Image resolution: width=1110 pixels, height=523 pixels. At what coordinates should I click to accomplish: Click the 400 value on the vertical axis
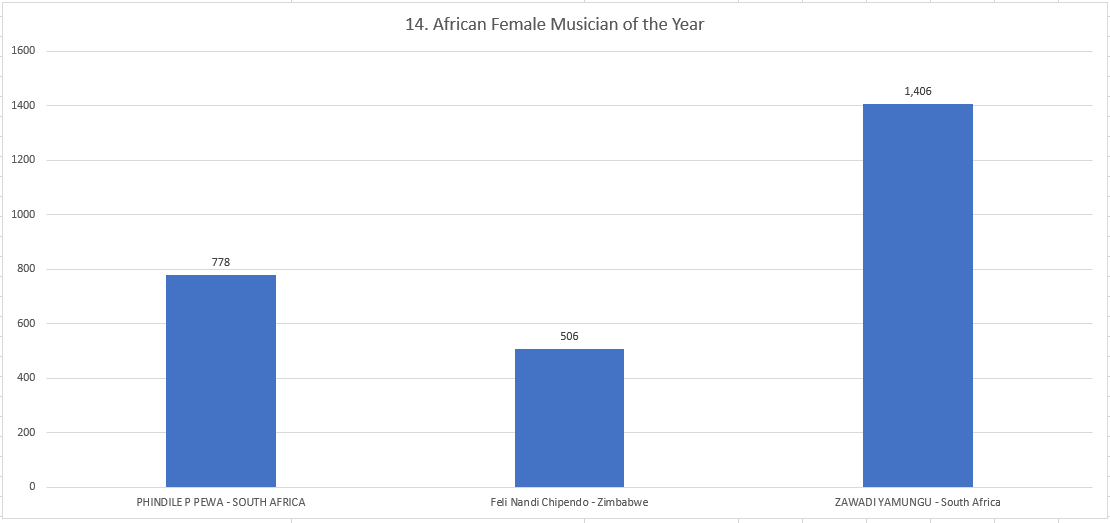tap(26, 378)
